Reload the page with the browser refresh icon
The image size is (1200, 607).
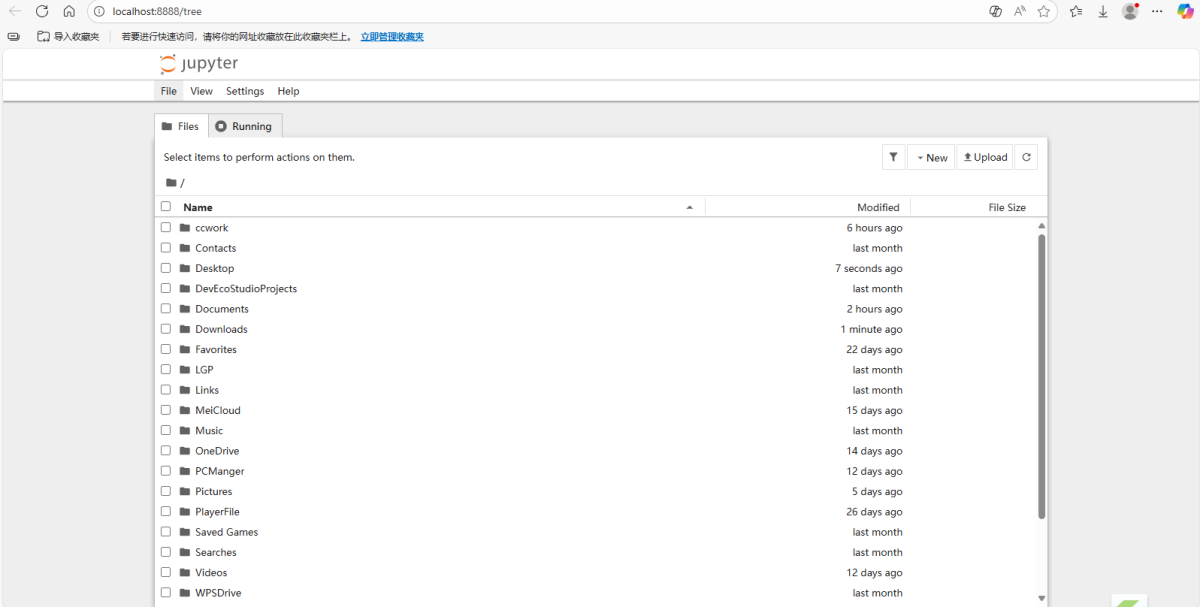pos(42,11)
